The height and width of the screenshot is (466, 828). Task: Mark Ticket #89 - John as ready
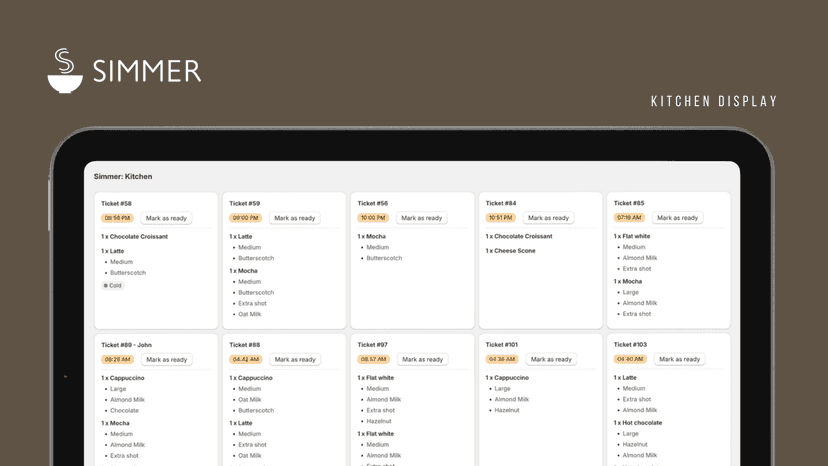(166, 359)
